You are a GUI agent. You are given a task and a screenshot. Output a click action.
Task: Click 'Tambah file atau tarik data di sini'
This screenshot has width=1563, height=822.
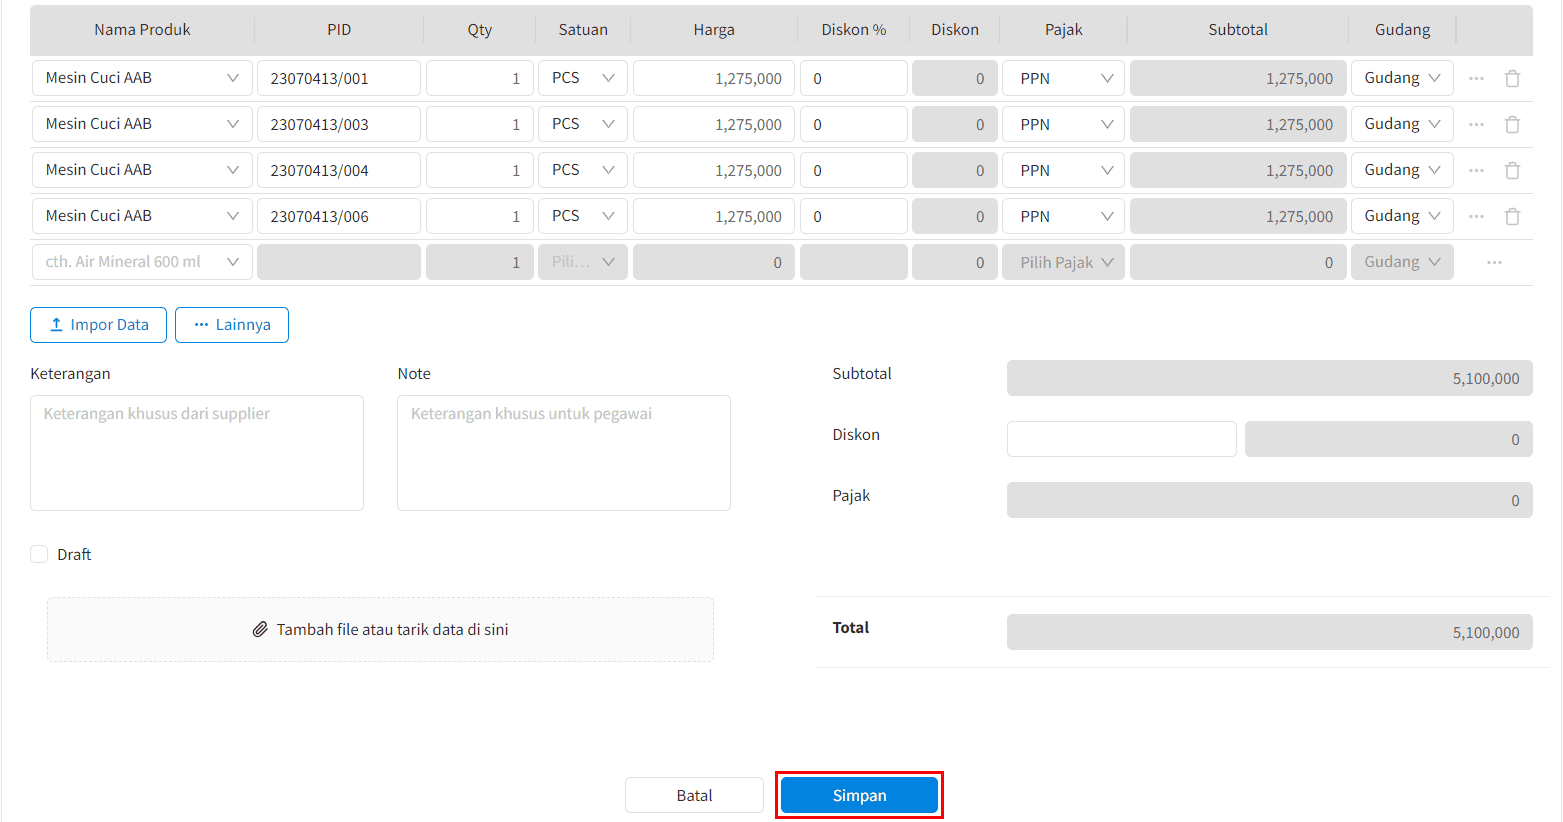(380, 630)
